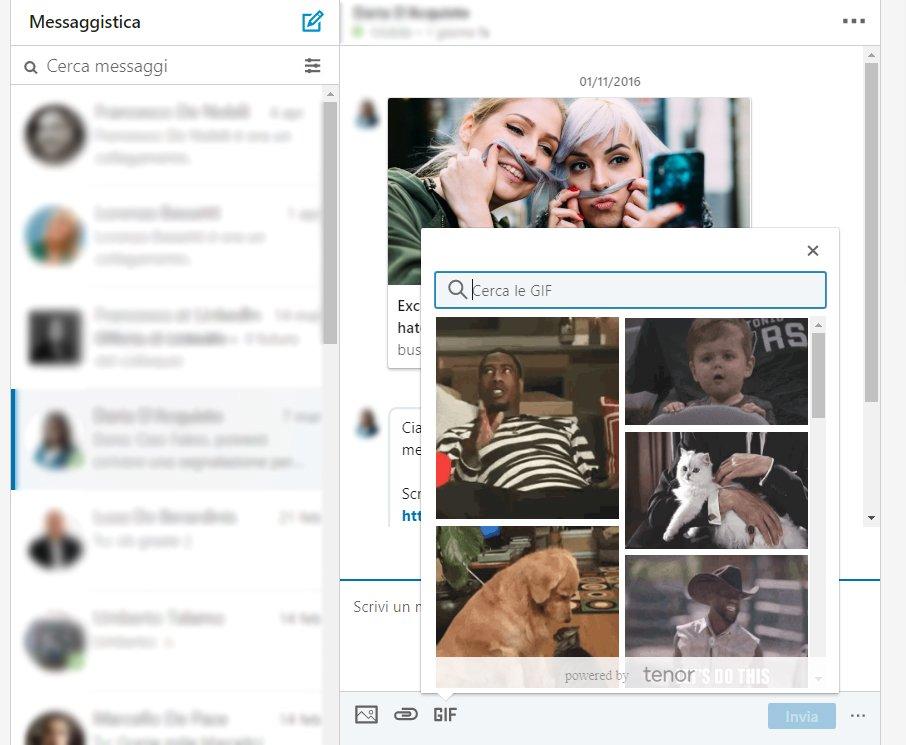Close the GIF search popup
Screen dimensions: 906x745
tap(812, 250)
